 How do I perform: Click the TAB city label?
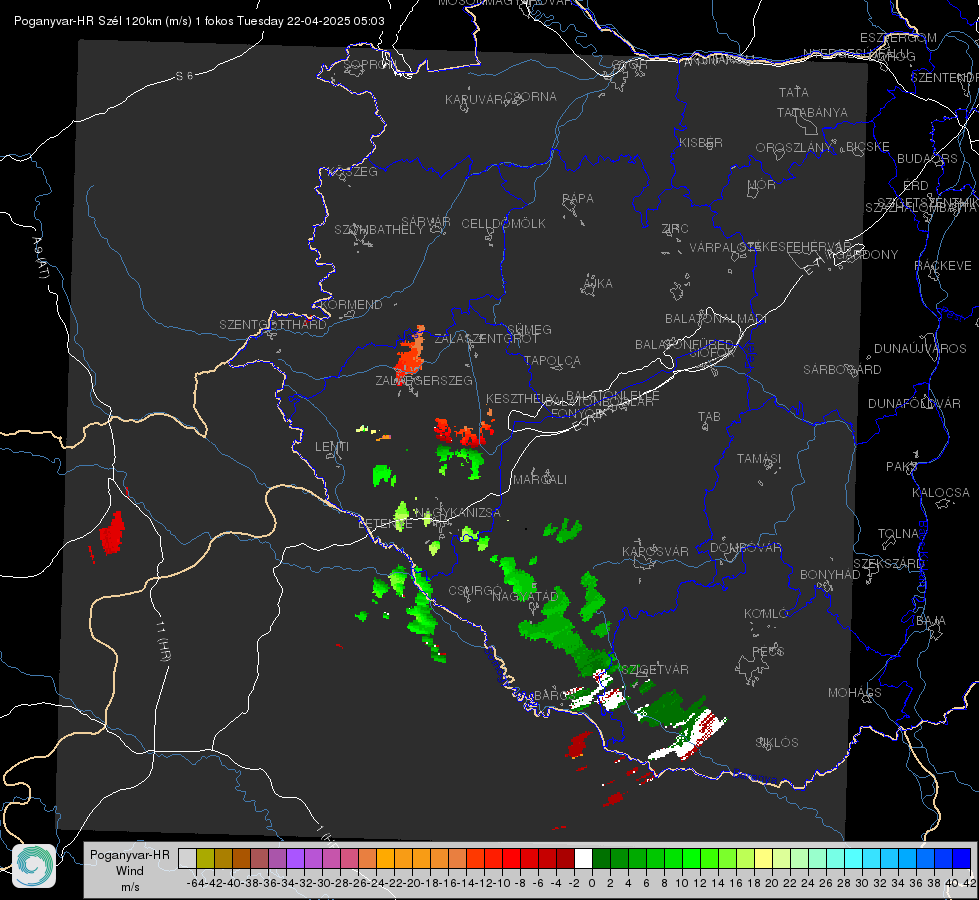(x=709, y=417)
